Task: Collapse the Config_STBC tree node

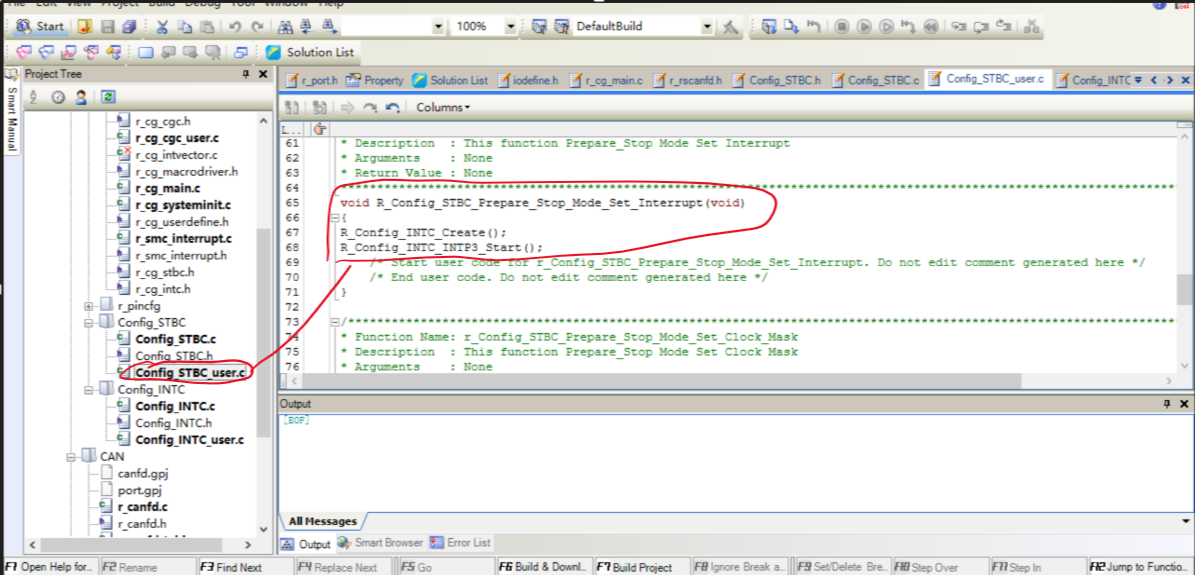Action: tap(88, 323)
